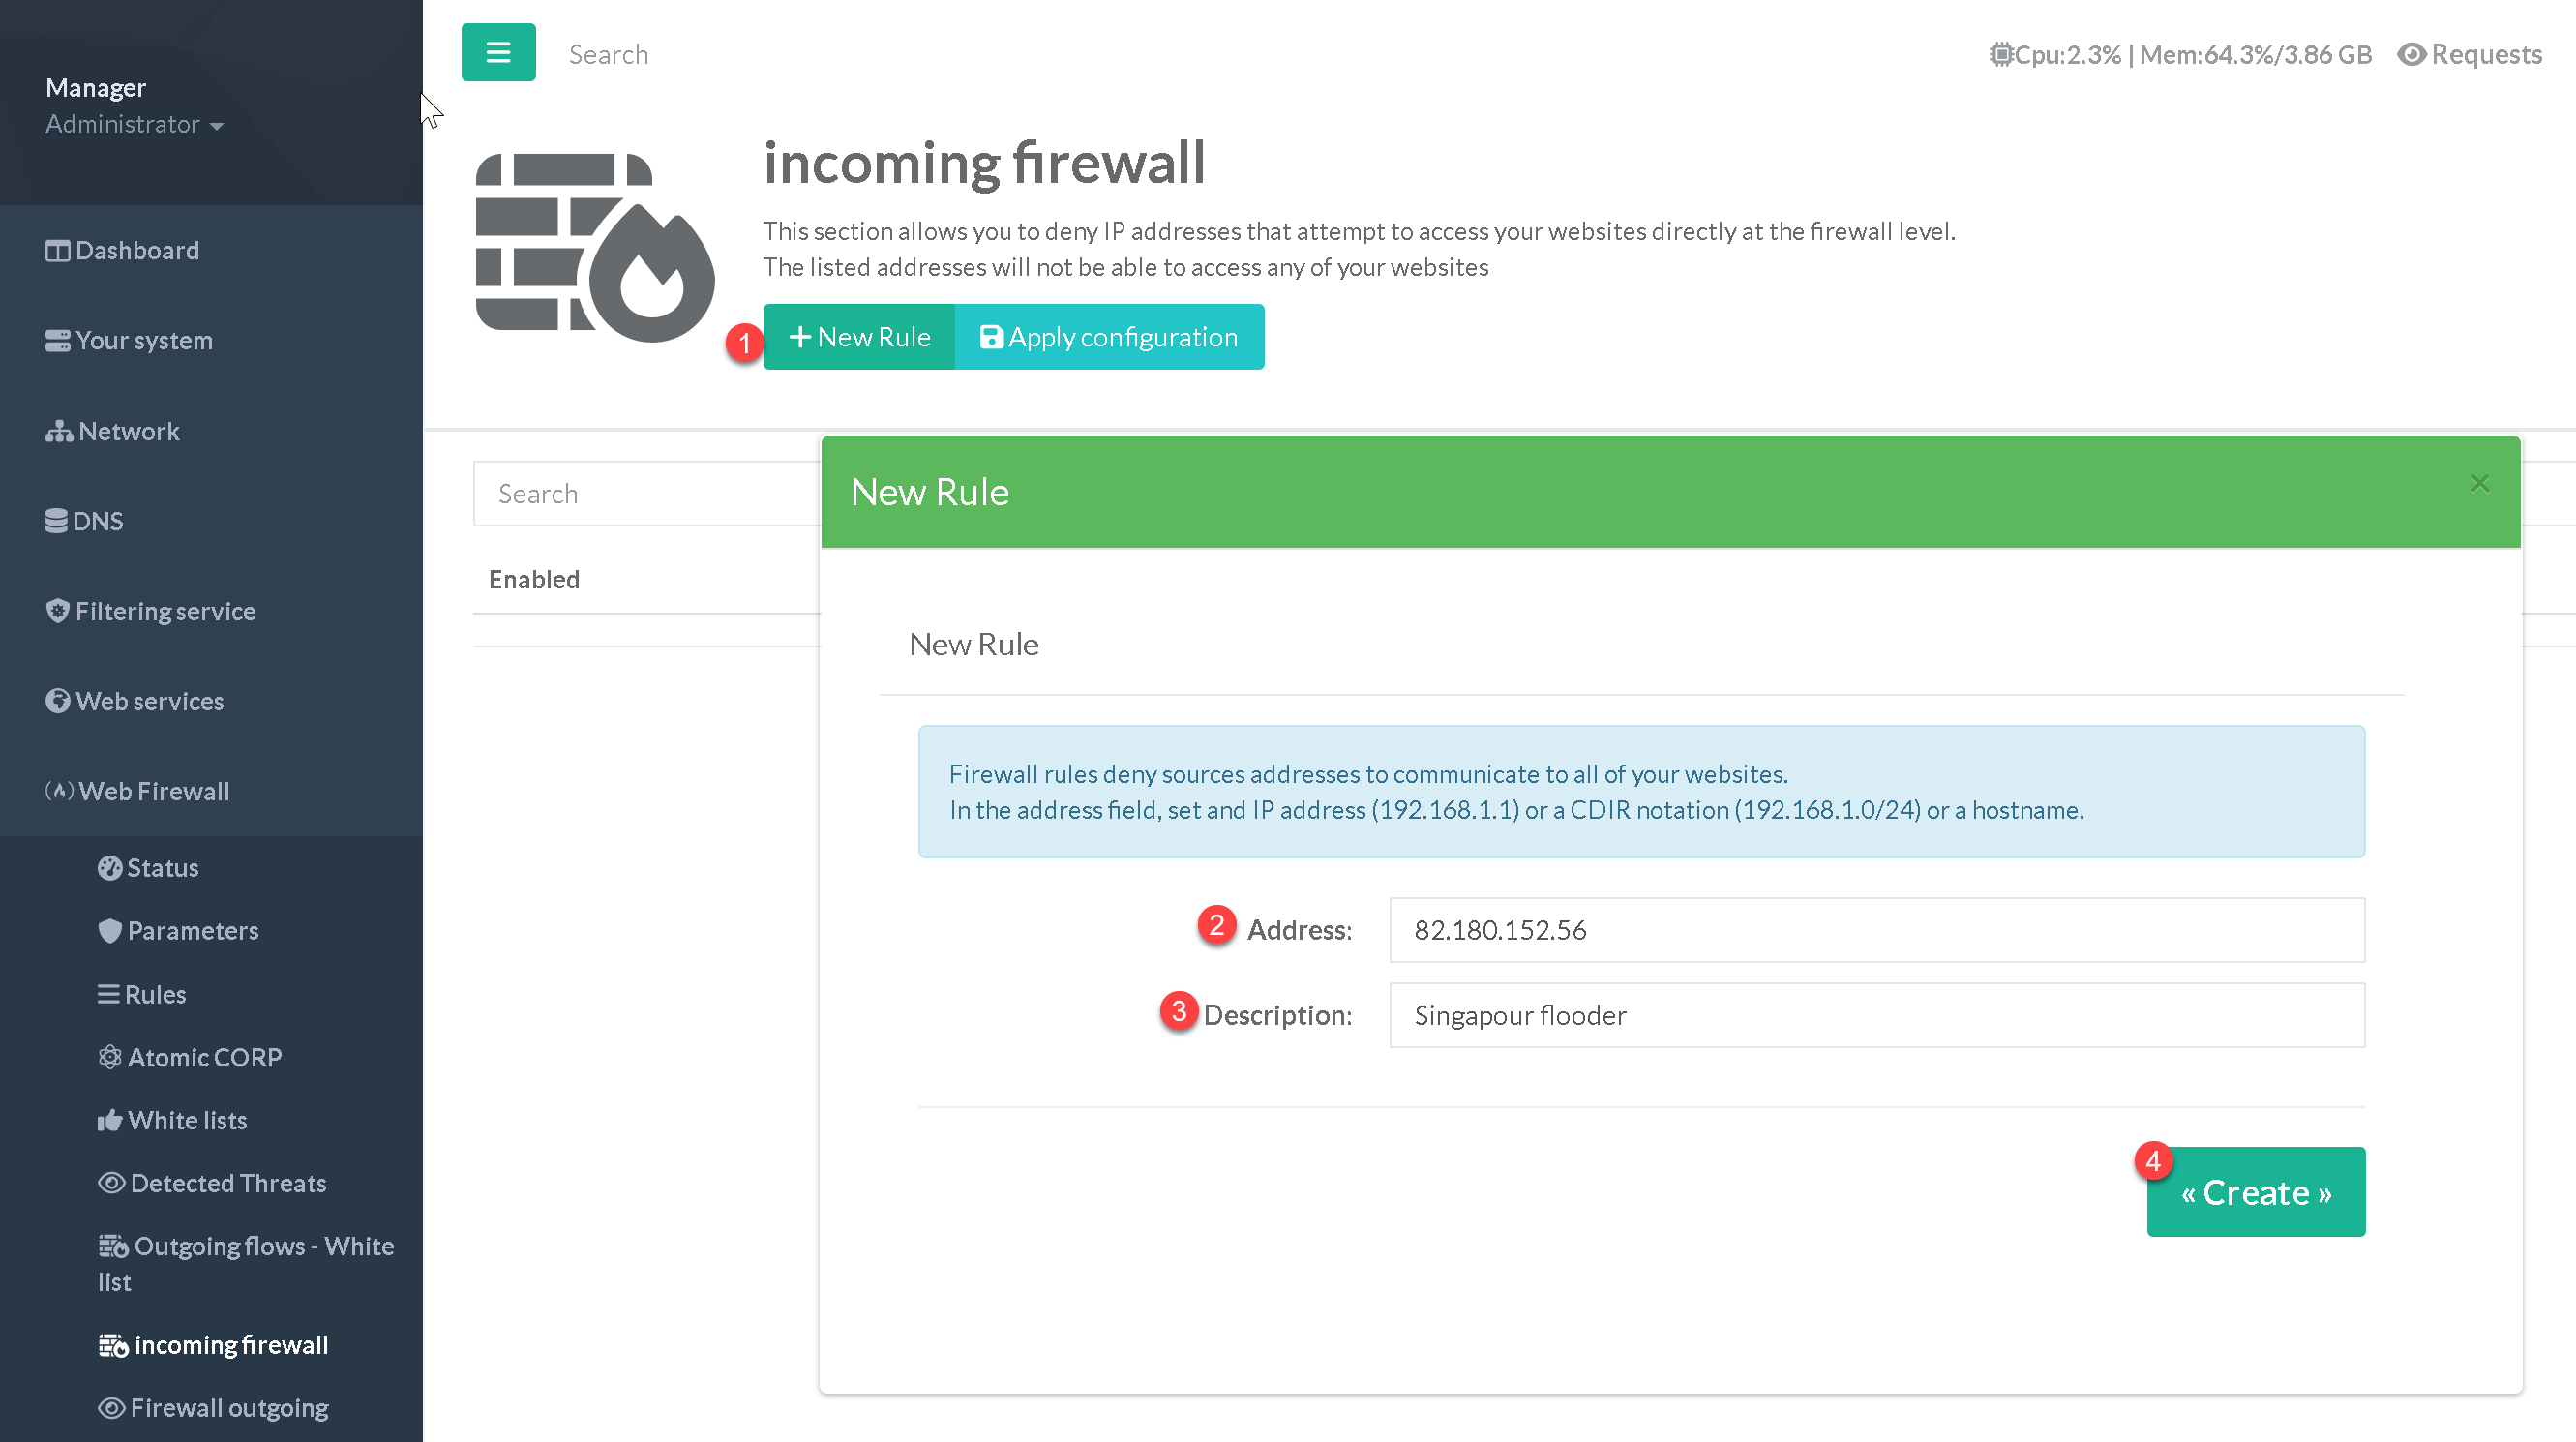Click the CPU chip status icon

(x=2000, y=55)
